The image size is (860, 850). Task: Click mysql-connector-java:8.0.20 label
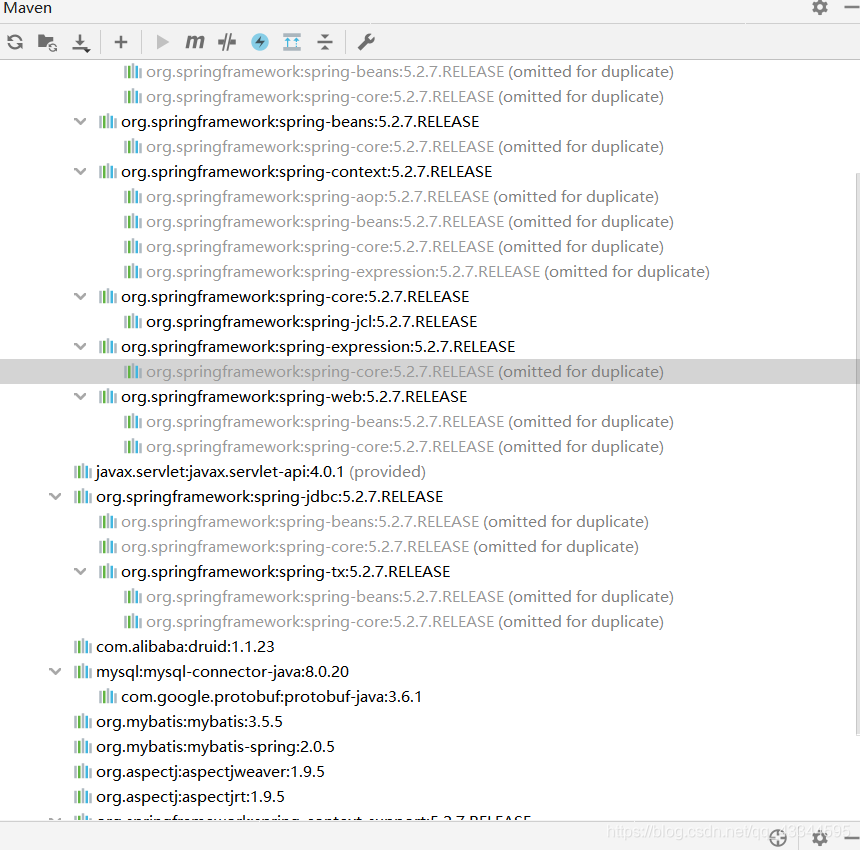222,672
